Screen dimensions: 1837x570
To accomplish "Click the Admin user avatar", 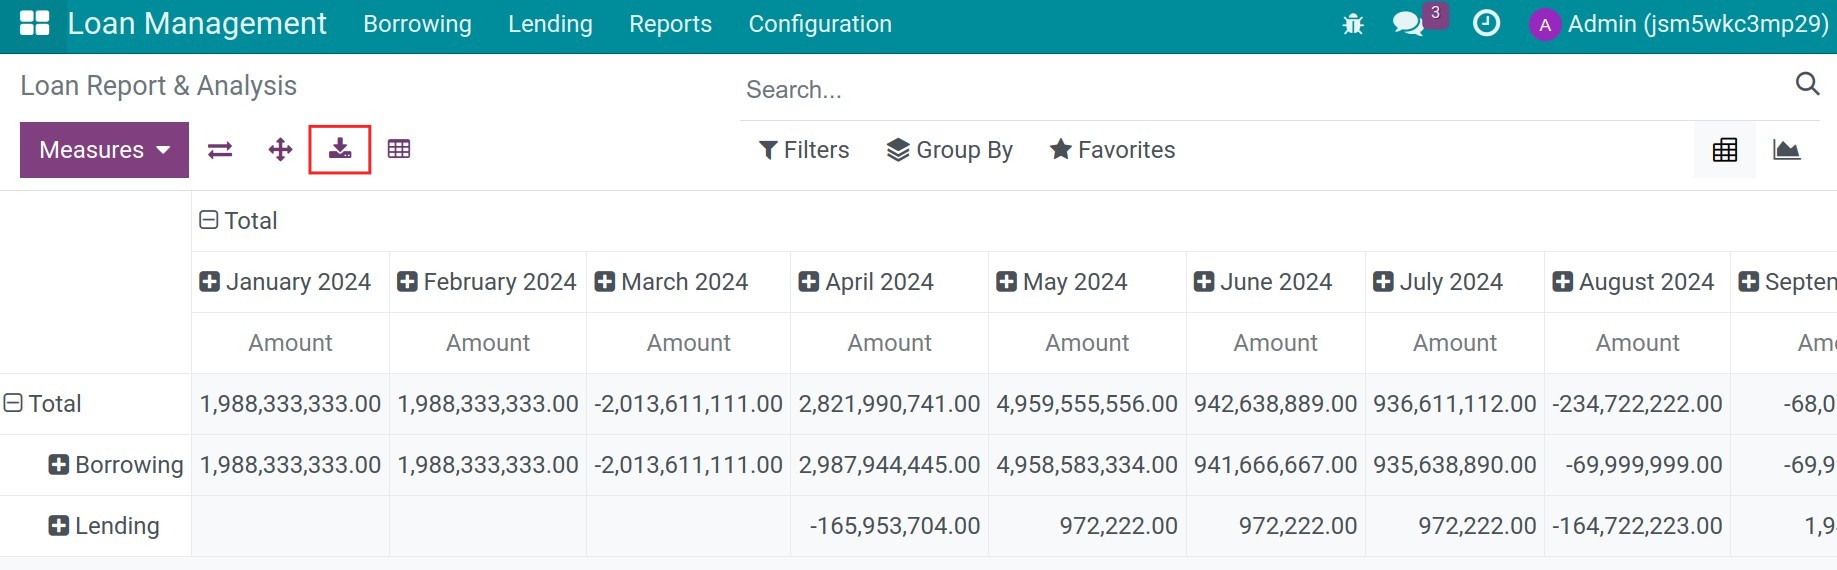I will 1545,25.
